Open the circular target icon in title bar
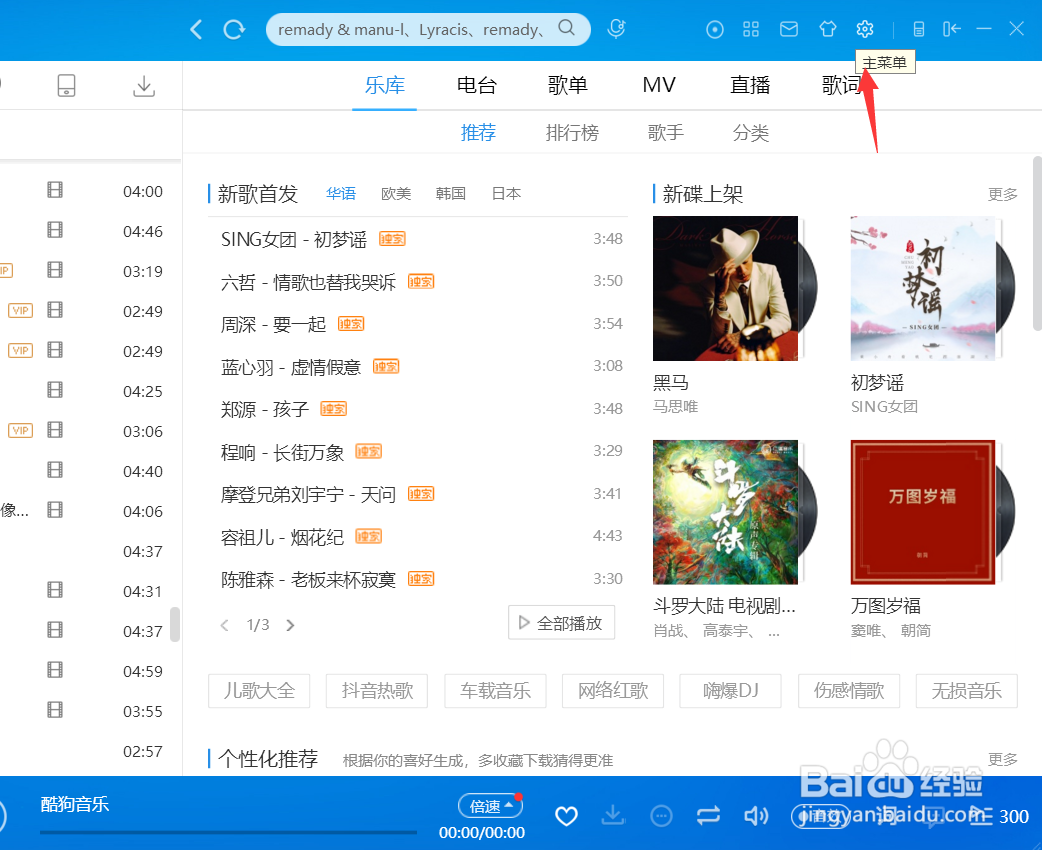Viewport: 1042px width, 850px height. point(715,29)
